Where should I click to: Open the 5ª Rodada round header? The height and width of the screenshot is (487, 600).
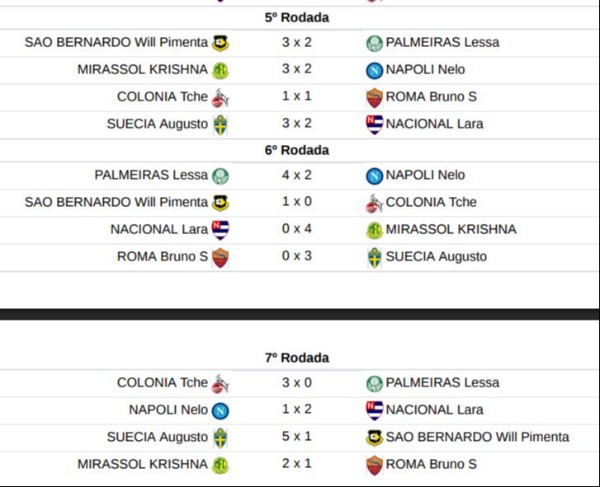point(297,18)
